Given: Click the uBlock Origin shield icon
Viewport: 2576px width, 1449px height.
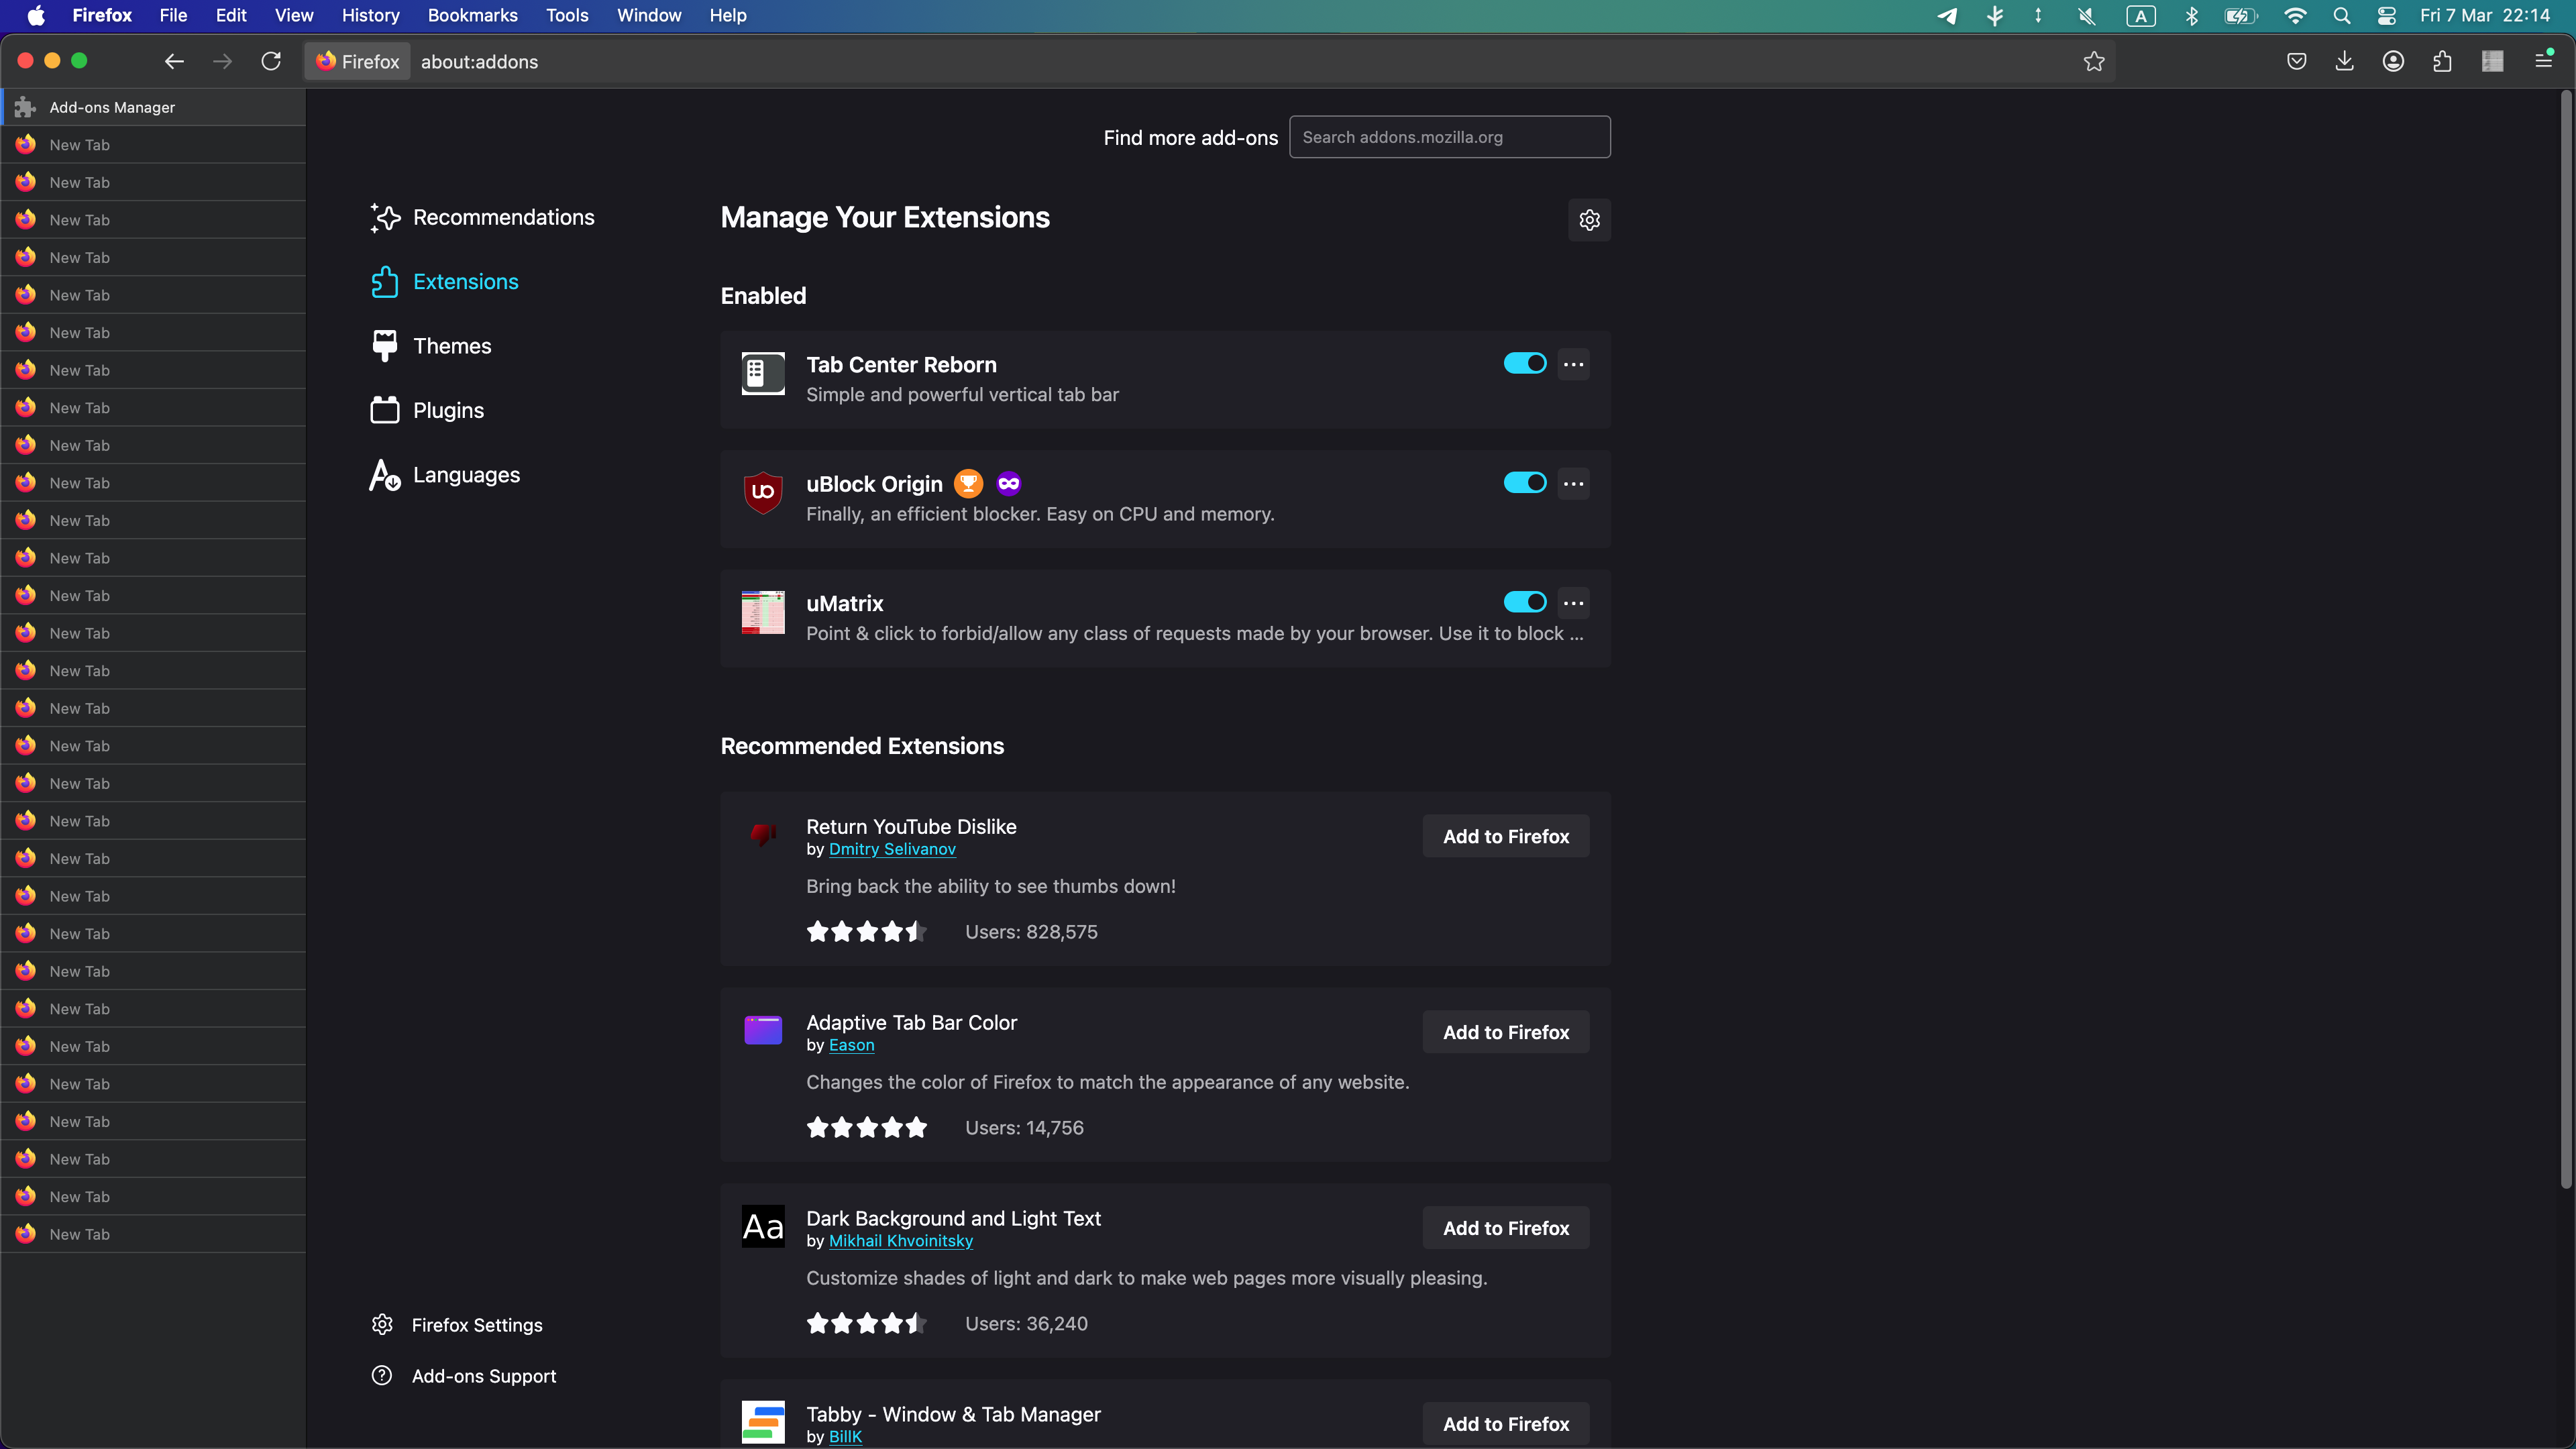Looking at the screenshot, I should (x=763, y=493).
